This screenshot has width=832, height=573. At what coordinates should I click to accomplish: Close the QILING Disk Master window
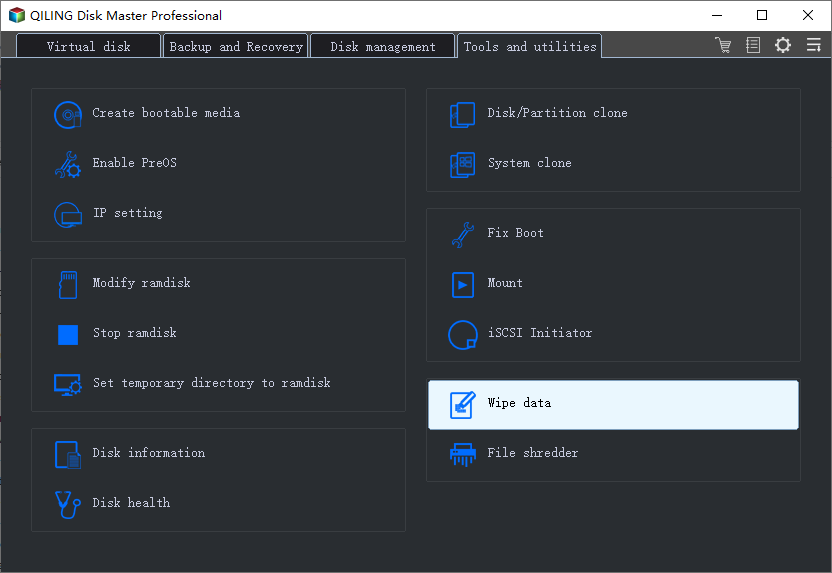tap(808, 15)
